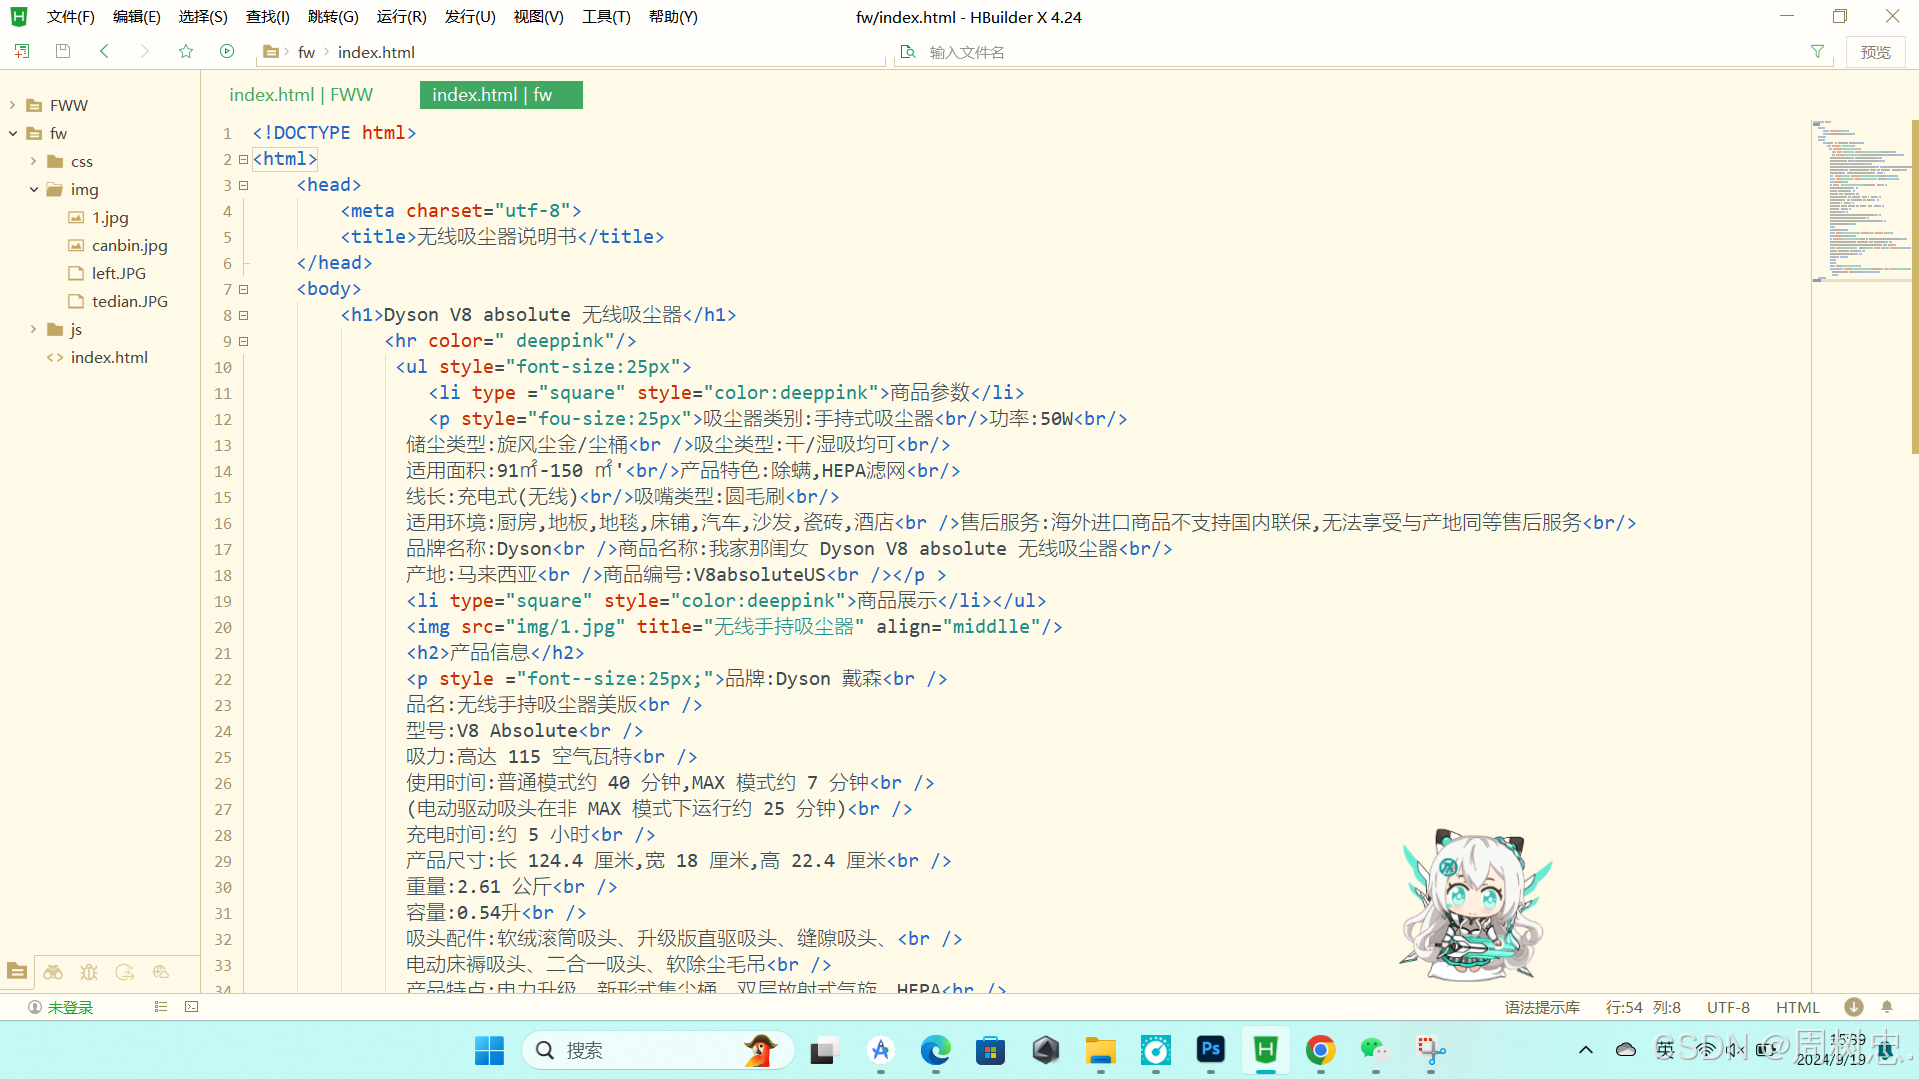Open index.html in the file tree
Viewport: 1919px width, 1079px height.
109,357
